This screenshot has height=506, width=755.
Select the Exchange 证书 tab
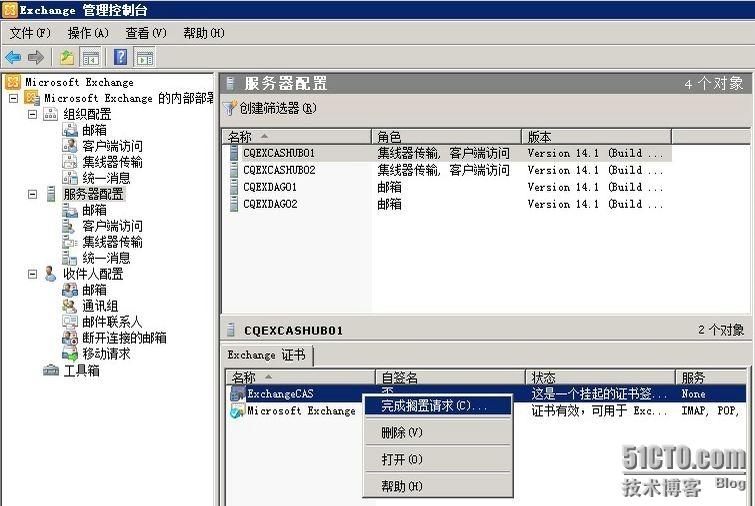[x=267, y=355]
